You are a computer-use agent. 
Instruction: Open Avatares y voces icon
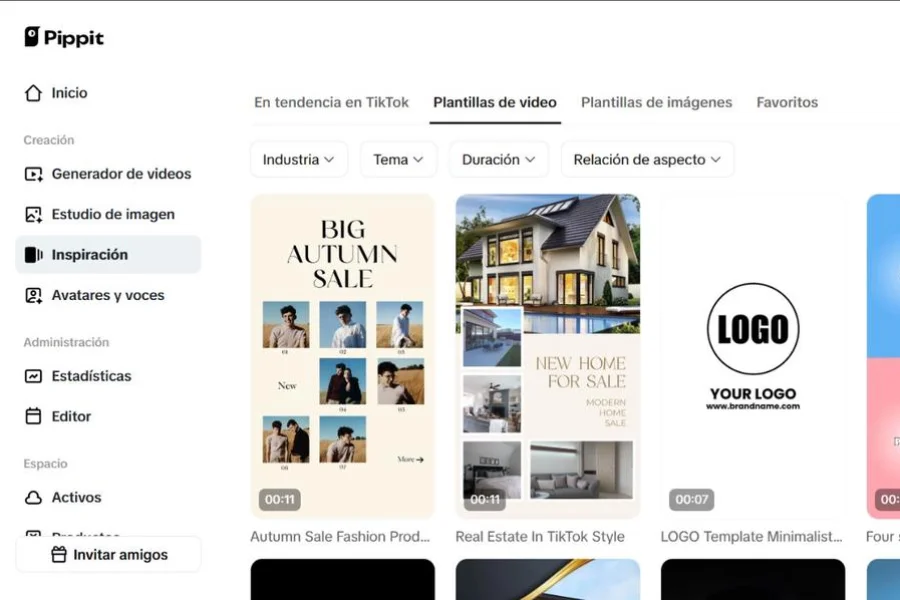point(33,296)
